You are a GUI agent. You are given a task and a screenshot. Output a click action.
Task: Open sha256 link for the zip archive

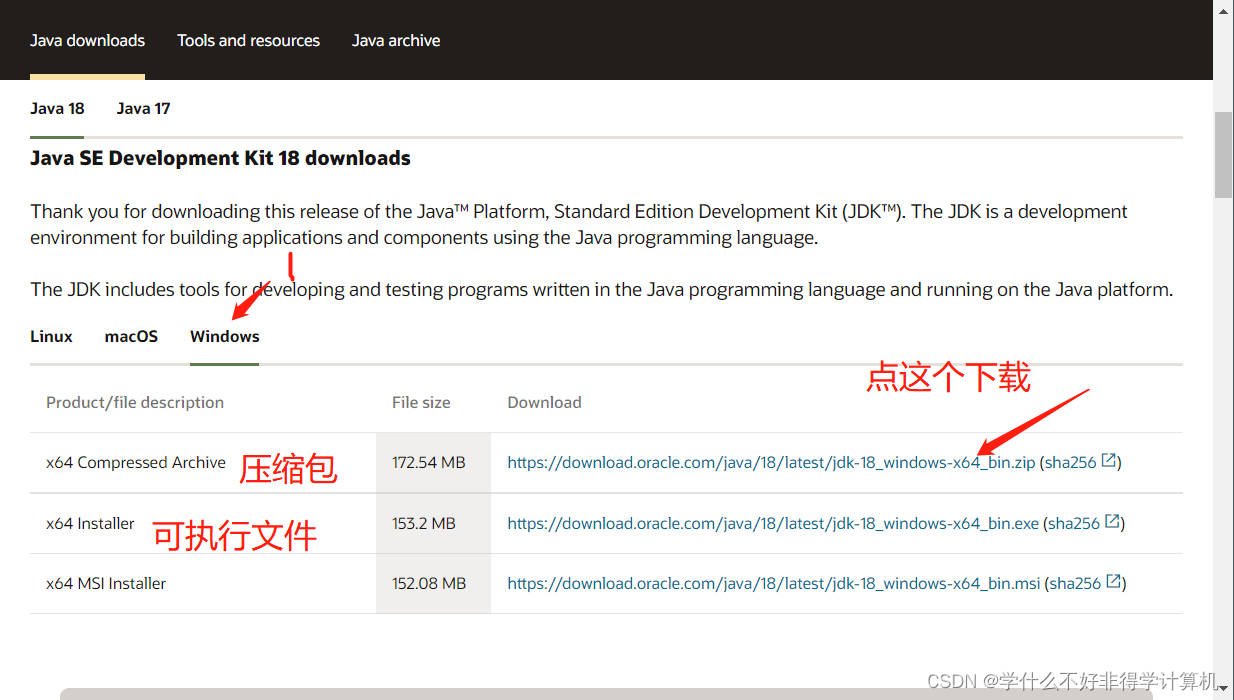(x=1071, y=462)
